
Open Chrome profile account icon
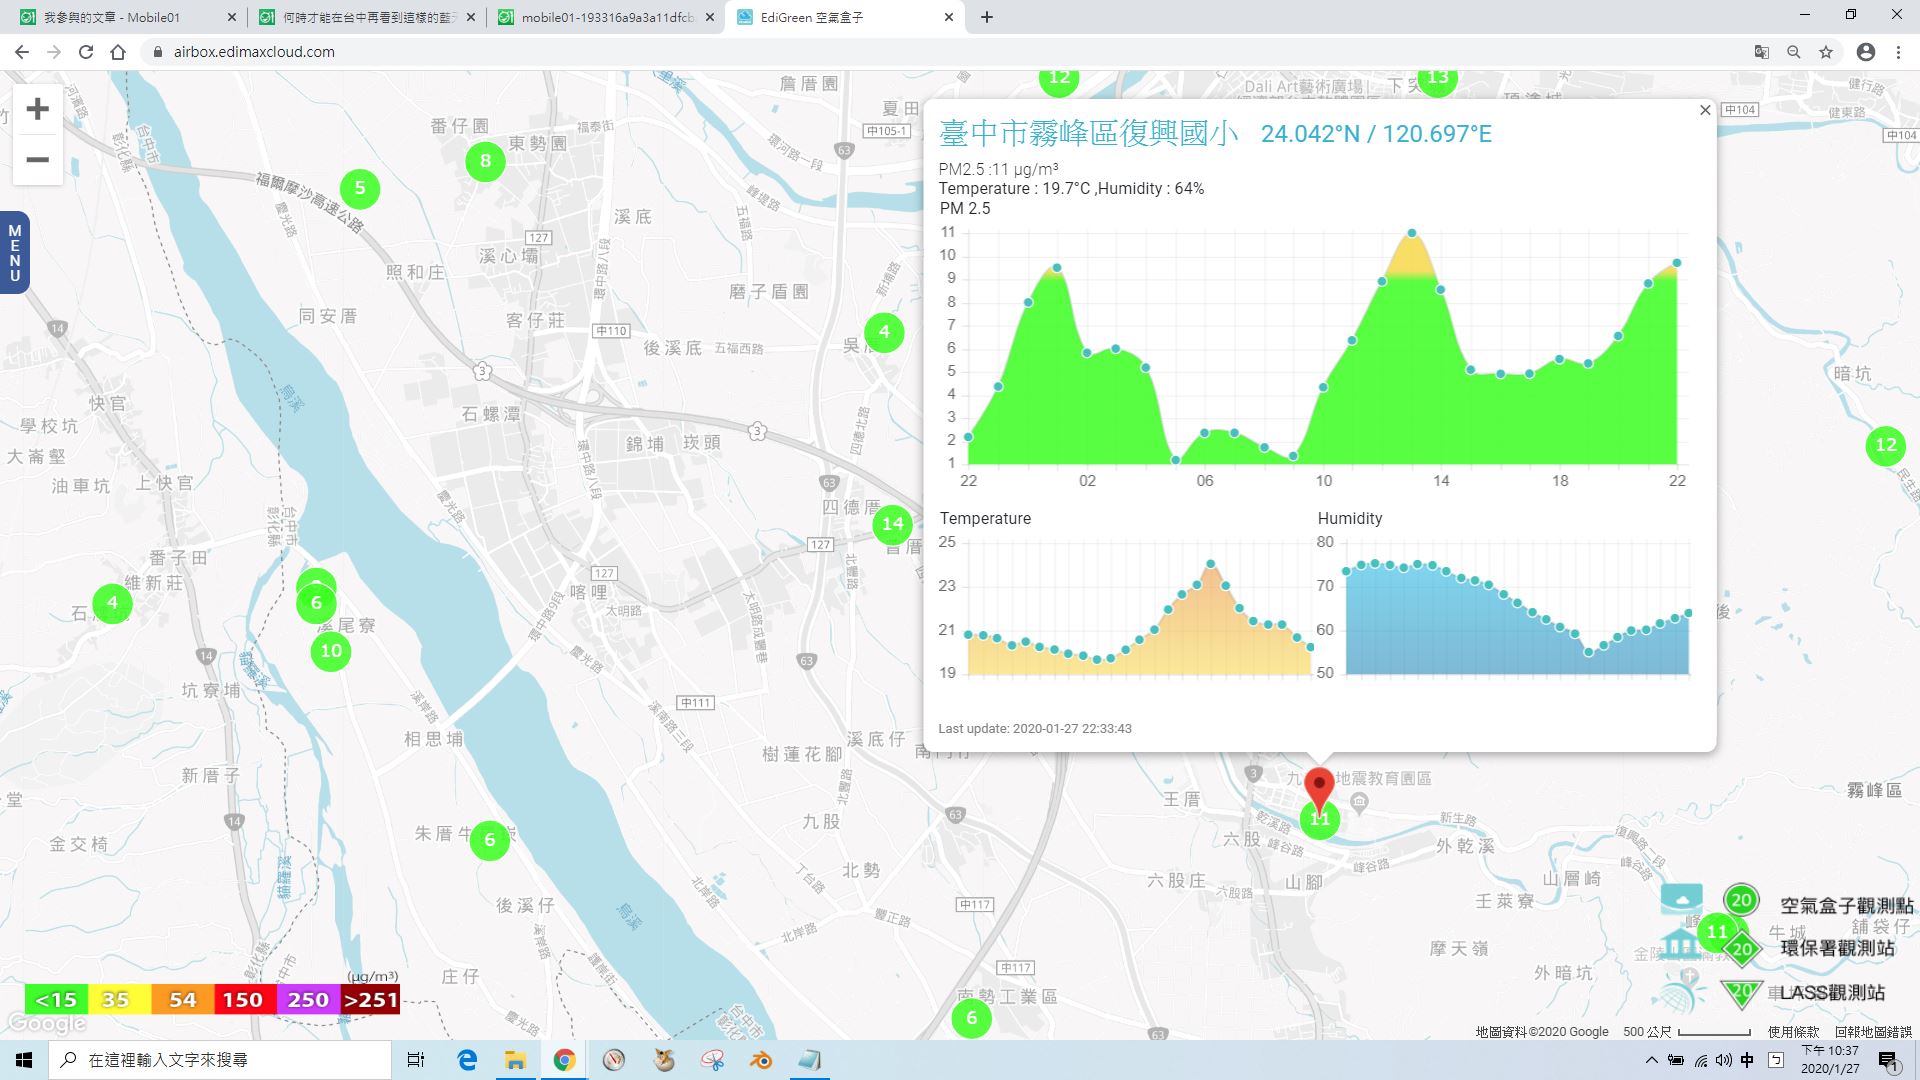[x=1866, y=52]
